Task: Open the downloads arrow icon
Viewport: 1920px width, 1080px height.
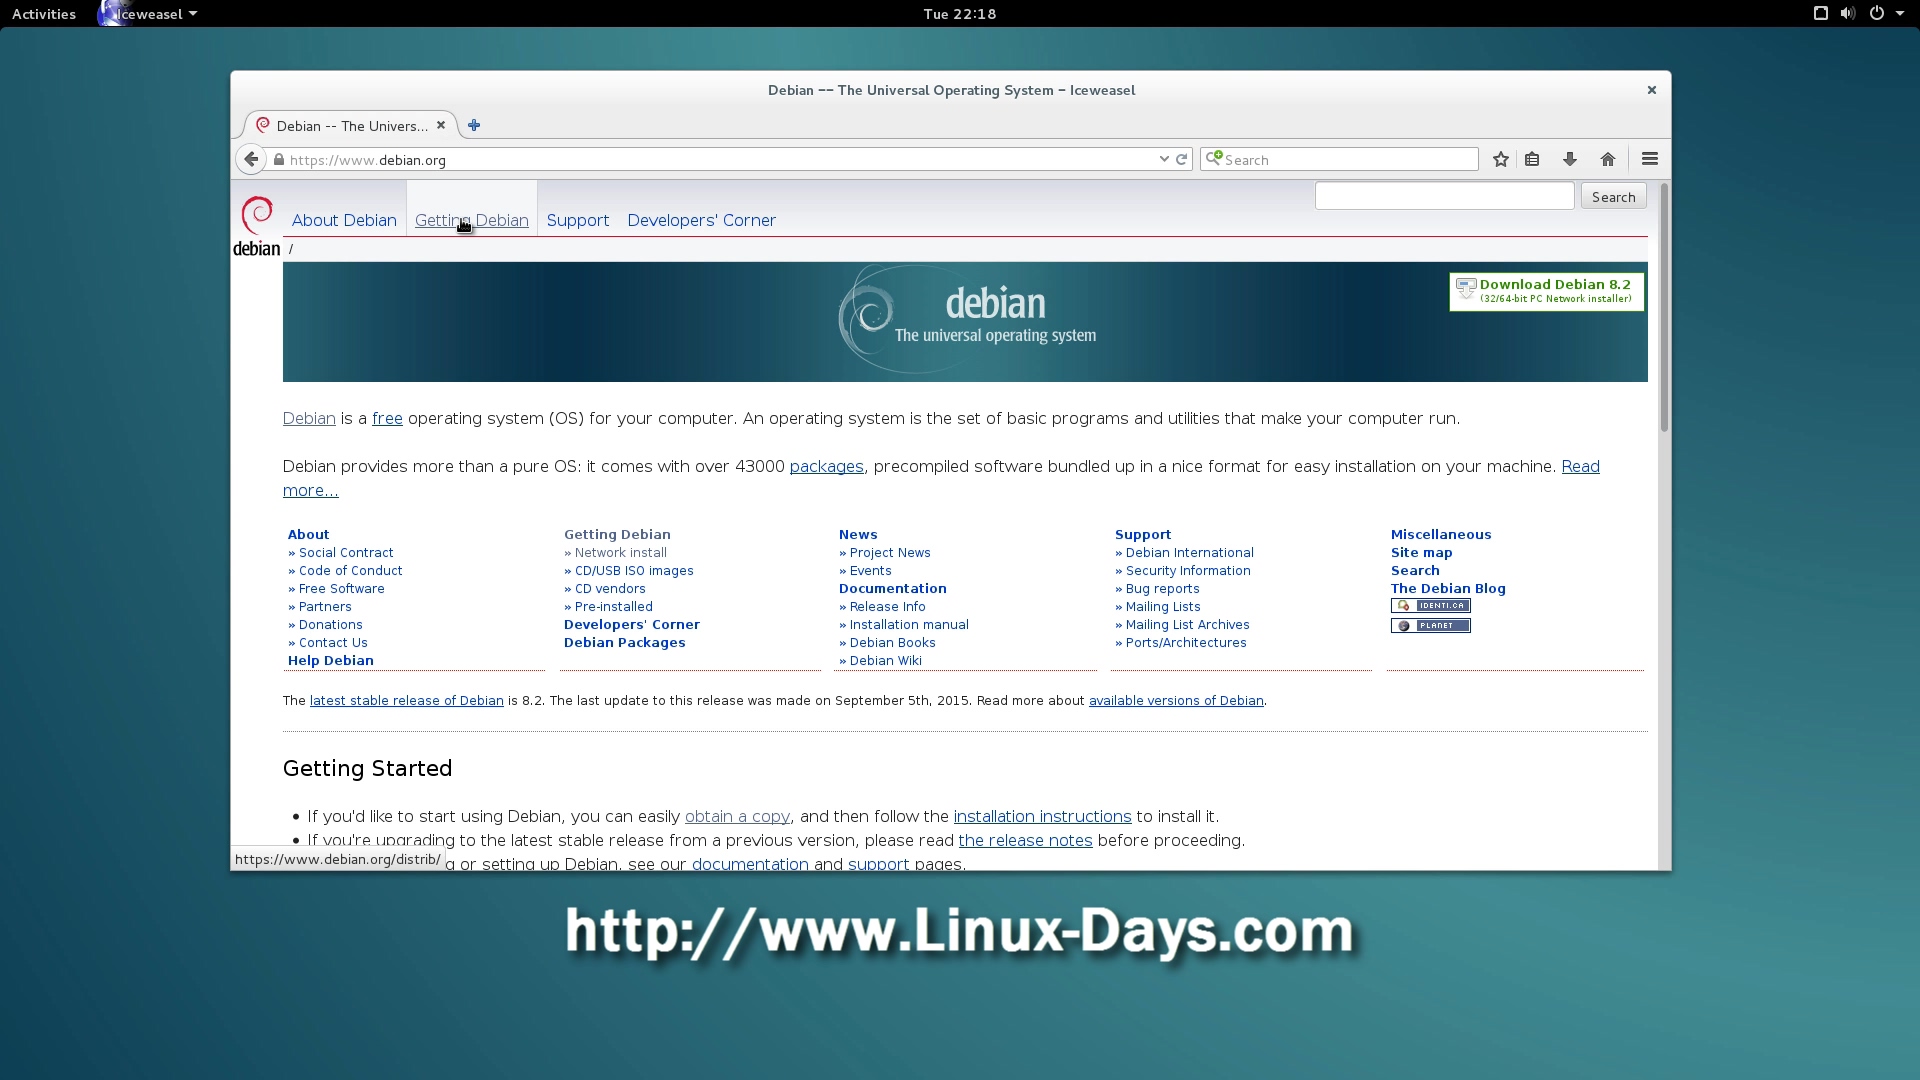Action: pos(1569,159)
